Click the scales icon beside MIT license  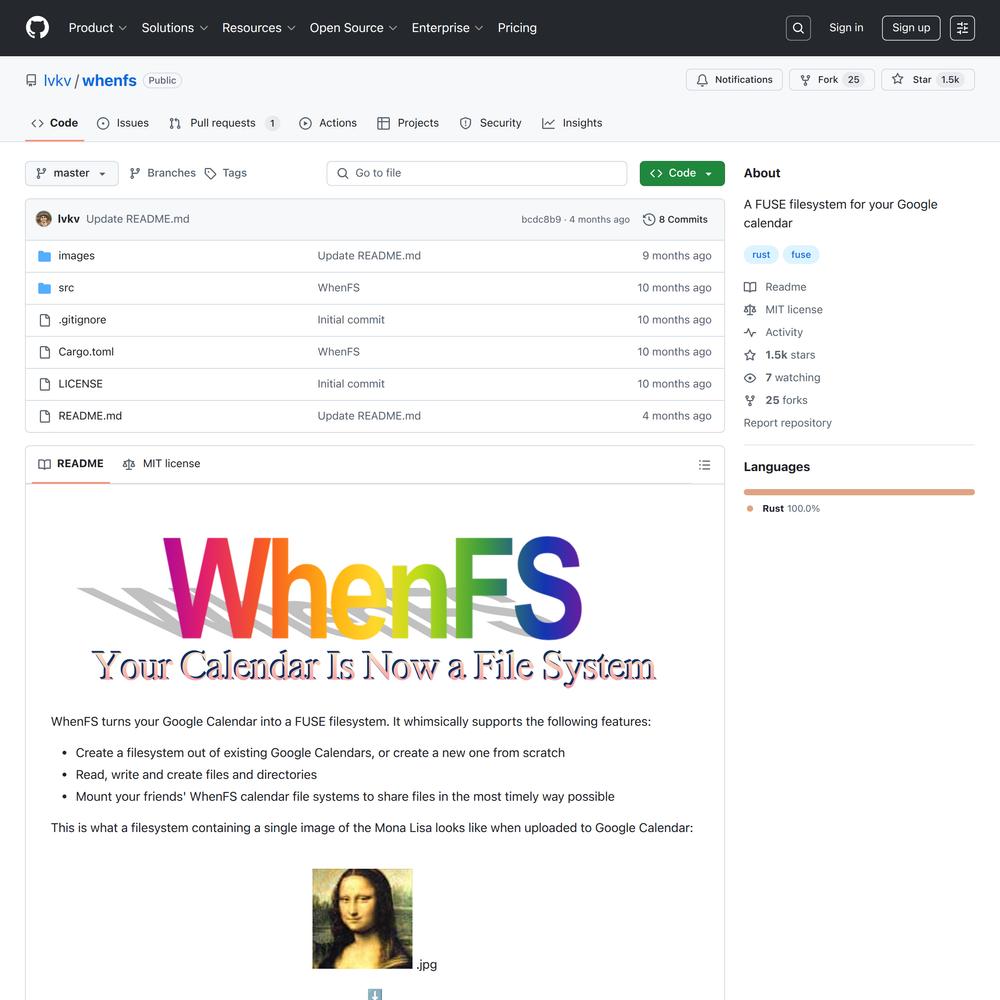pos(750,310)
